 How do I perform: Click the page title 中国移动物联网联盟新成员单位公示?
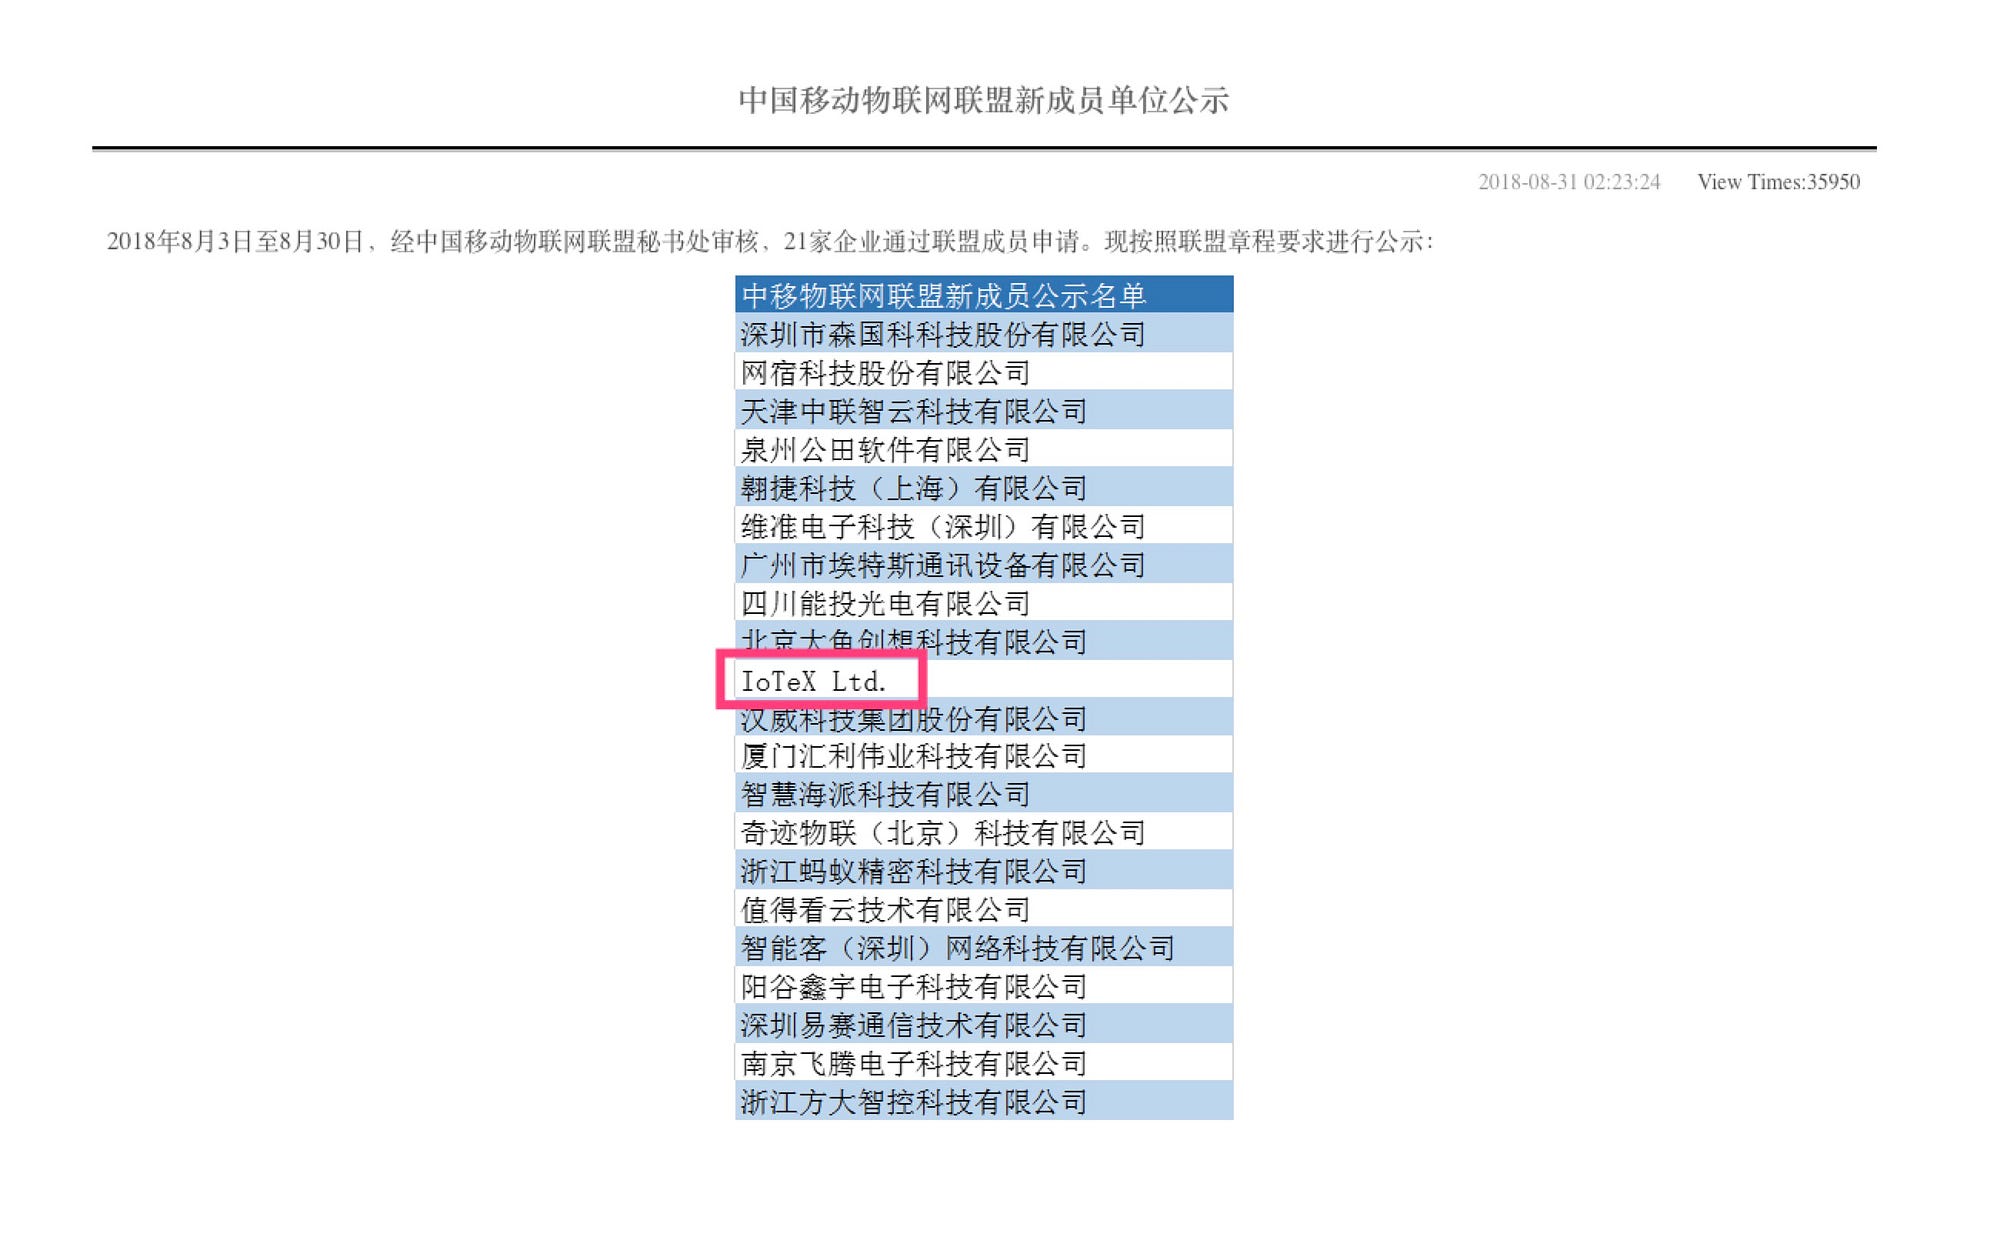983,100
